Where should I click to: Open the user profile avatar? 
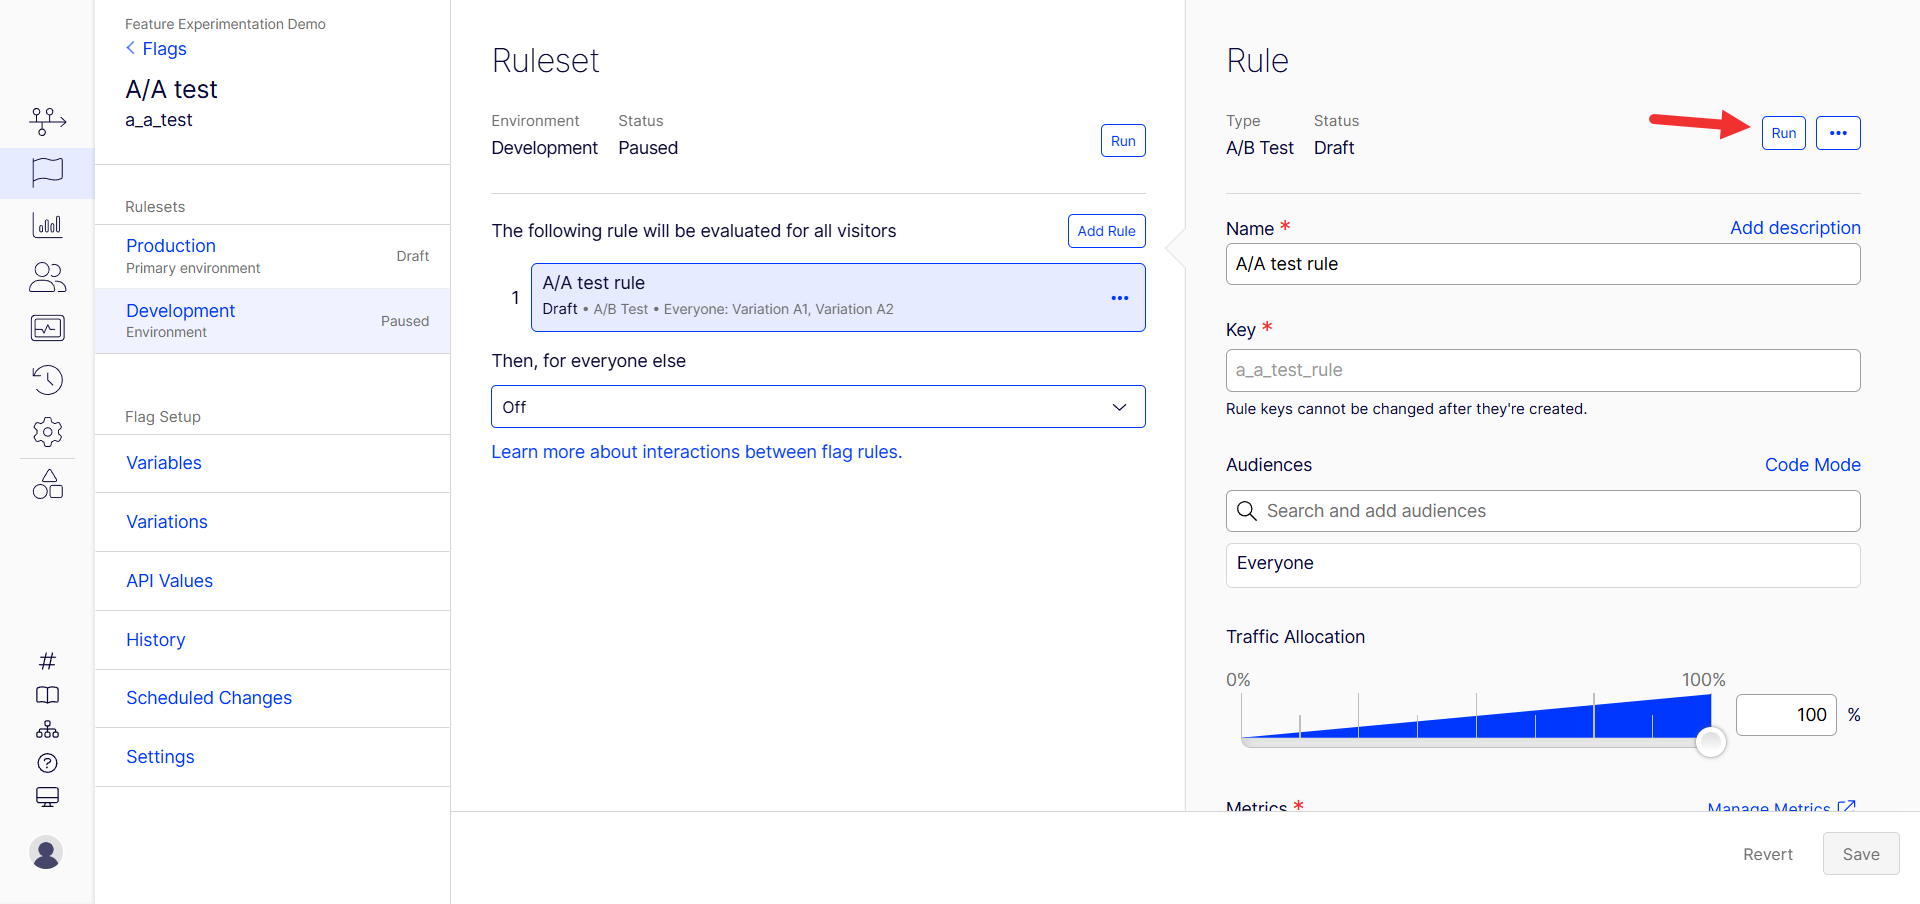point(46,852)
